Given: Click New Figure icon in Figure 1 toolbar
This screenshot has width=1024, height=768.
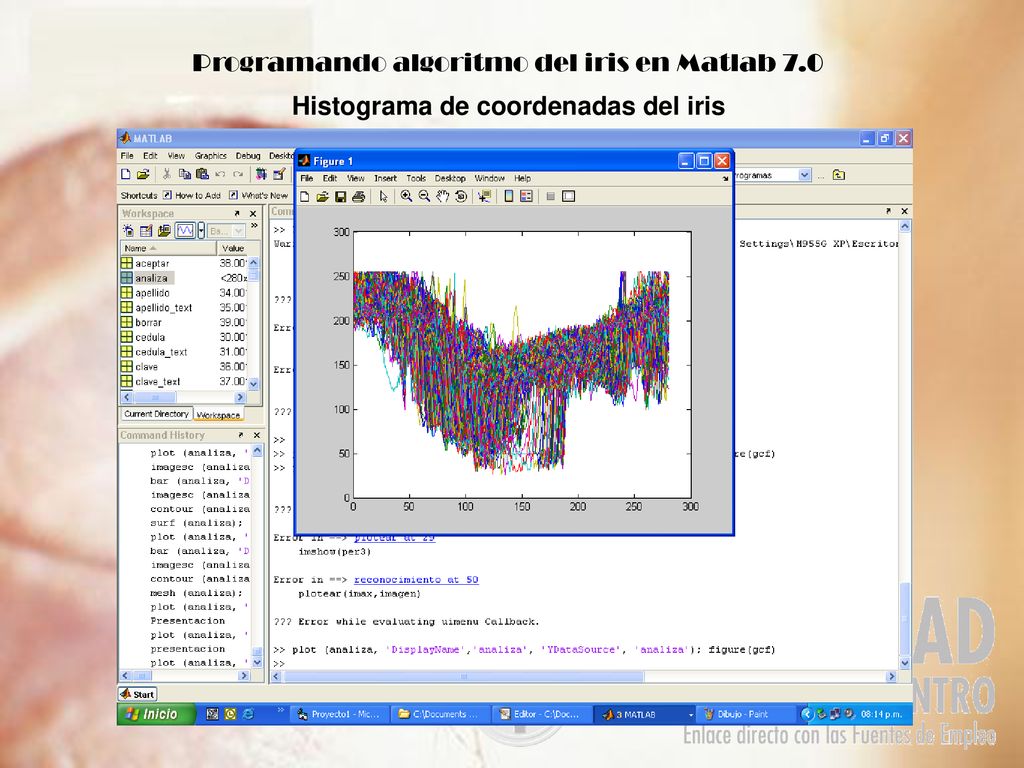Looking at the screenshot, I should pyautogui.click(x=304, y=197).
